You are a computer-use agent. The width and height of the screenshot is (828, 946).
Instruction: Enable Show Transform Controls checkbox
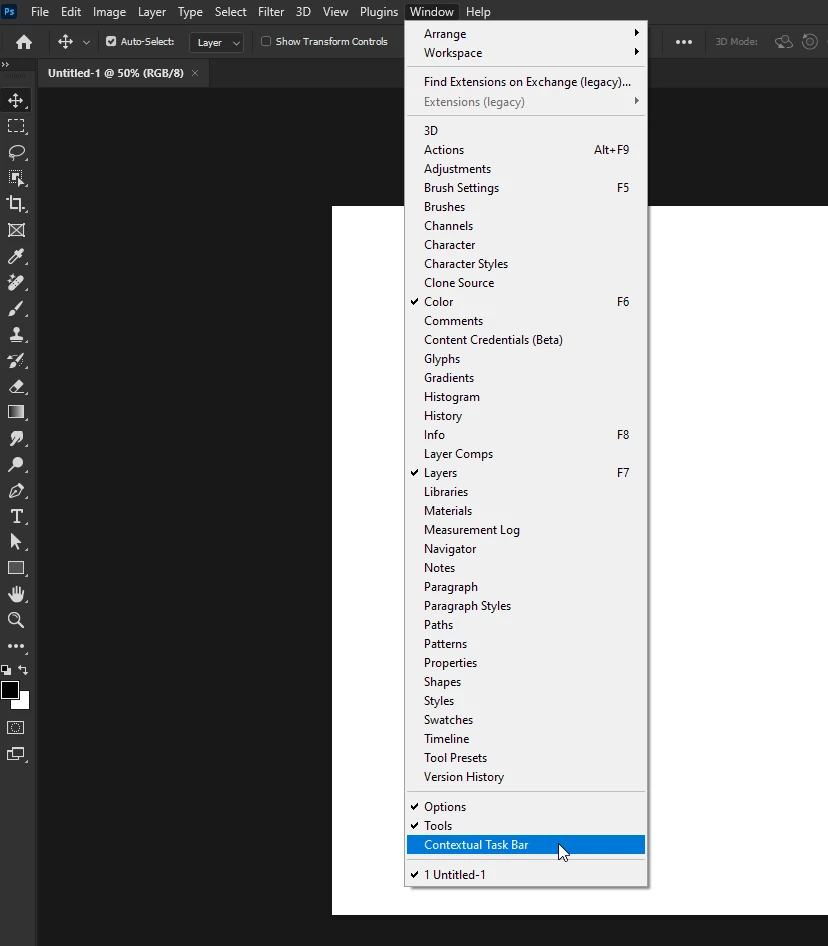click(266, 41)
